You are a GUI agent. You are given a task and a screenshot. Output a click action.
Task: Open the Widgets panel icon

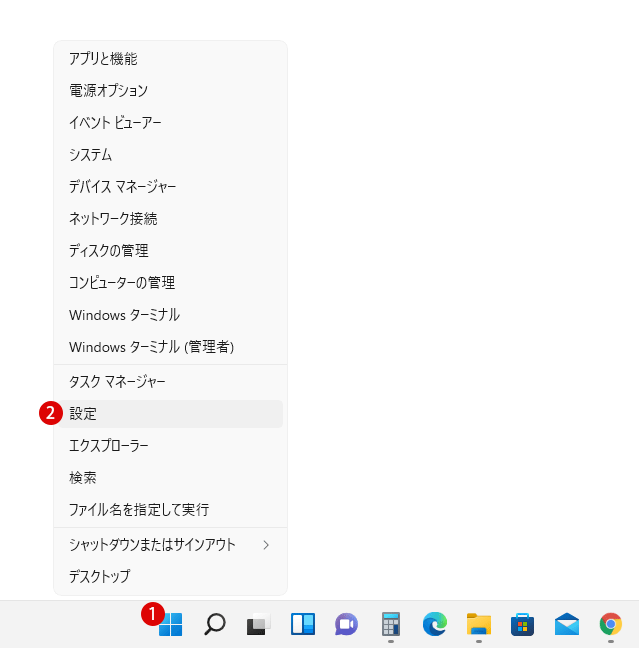303,624
